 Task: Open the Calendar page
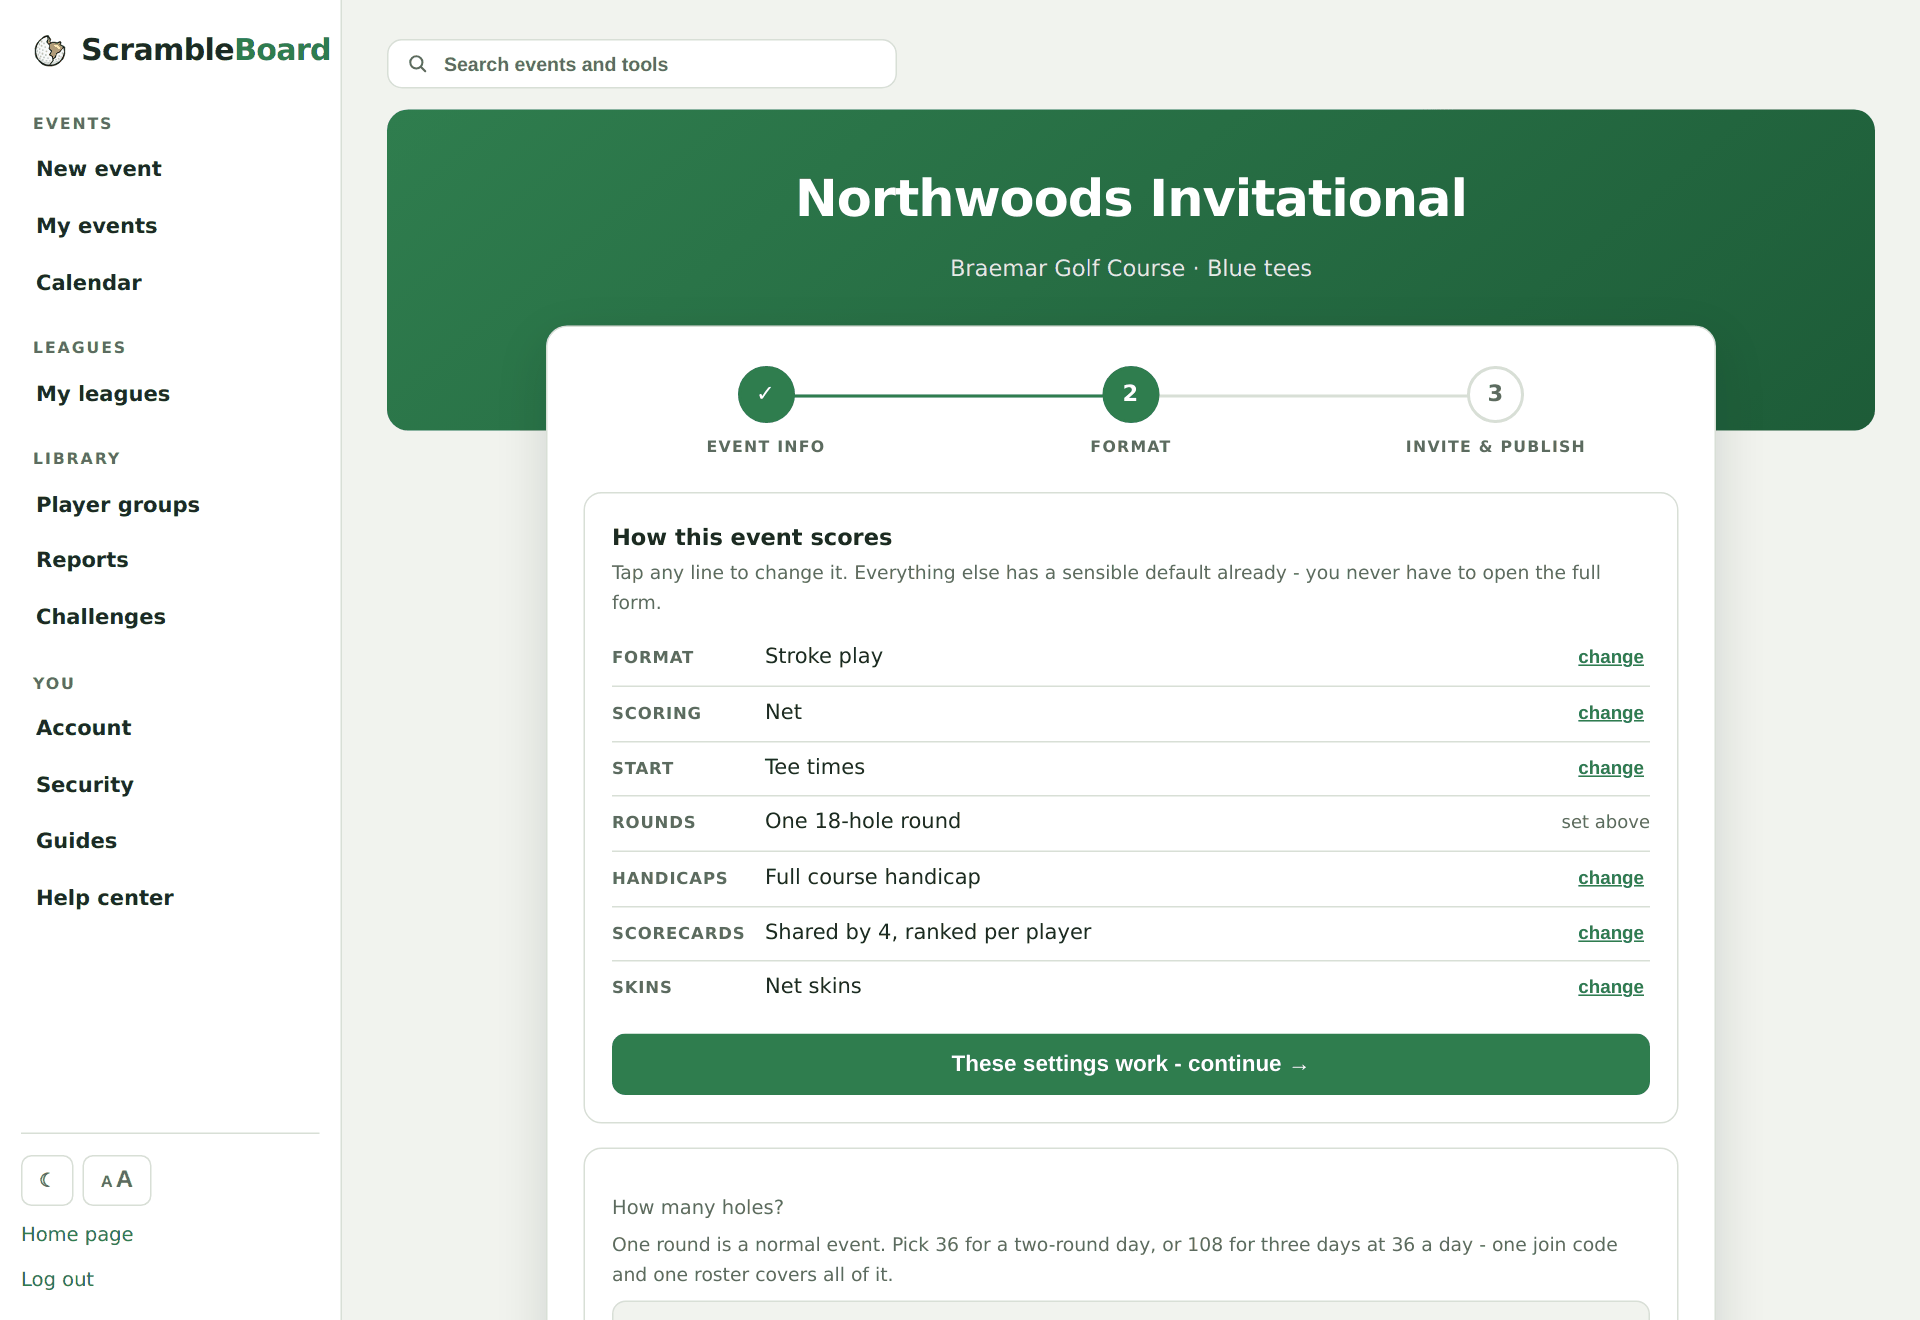pyautogui.click(x=89, y=283)
